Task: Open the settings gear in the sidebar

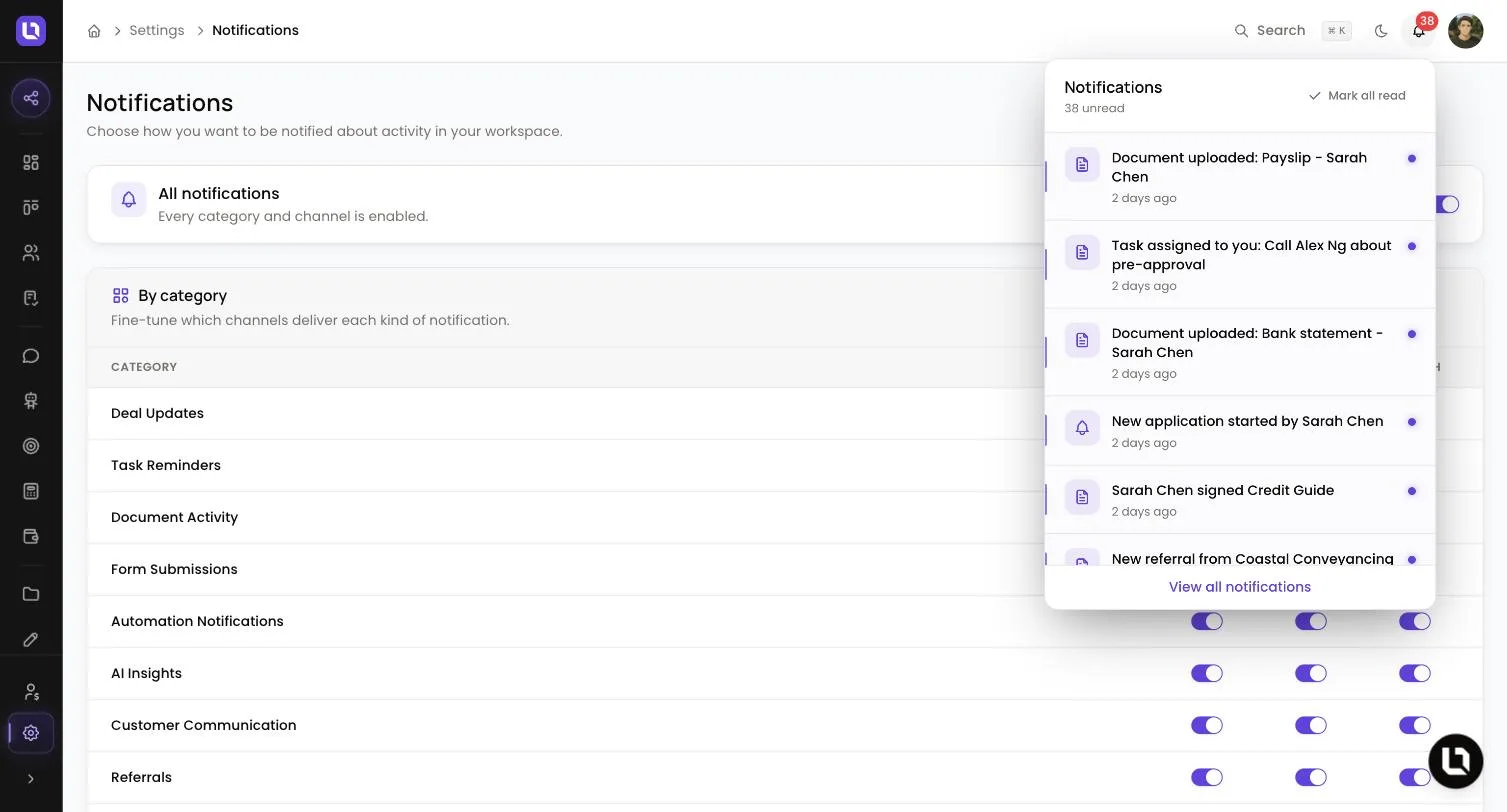Action: [31, 733]
